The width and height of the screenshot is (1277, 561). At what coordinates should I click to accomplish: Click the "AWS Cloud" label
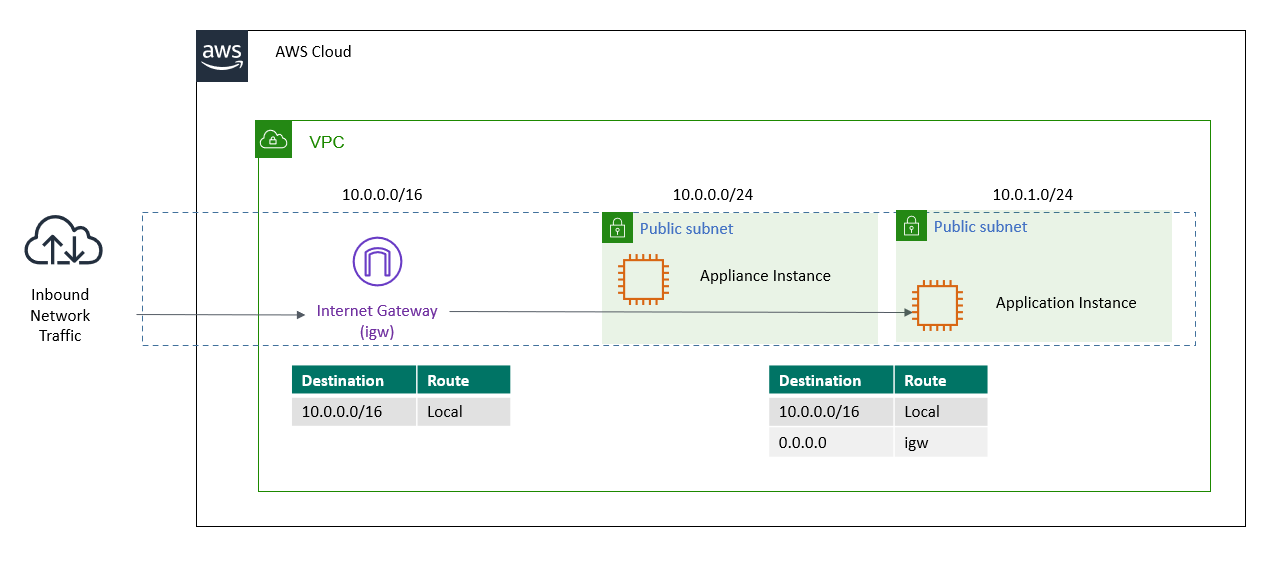click(313, 52)
